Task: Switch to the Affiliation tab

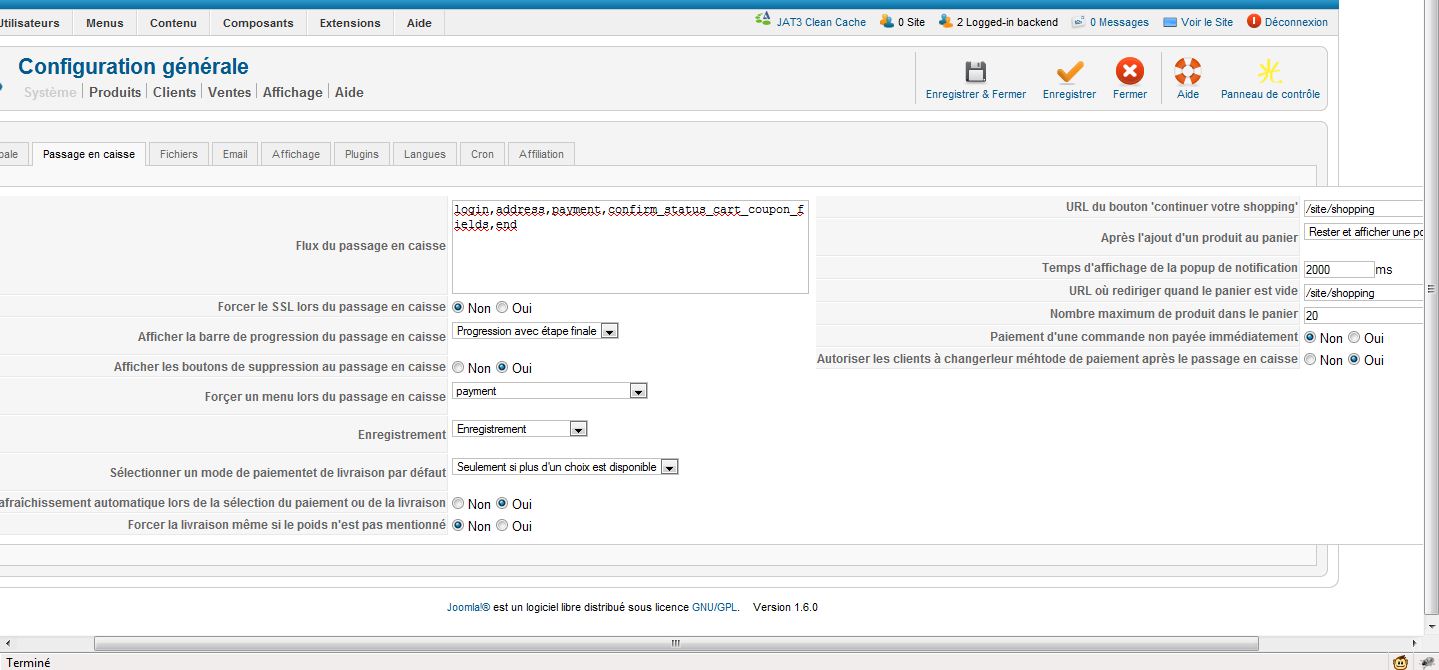Action: coord(542,154)
